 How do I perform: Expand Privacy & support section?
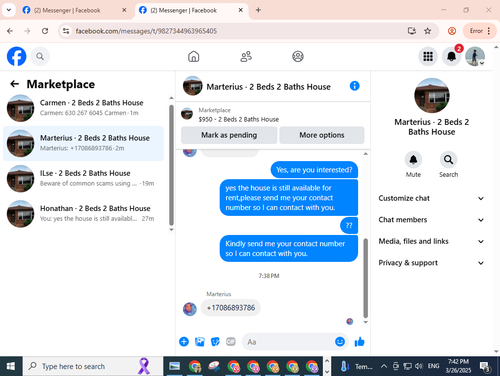click(x=431, y=263)
